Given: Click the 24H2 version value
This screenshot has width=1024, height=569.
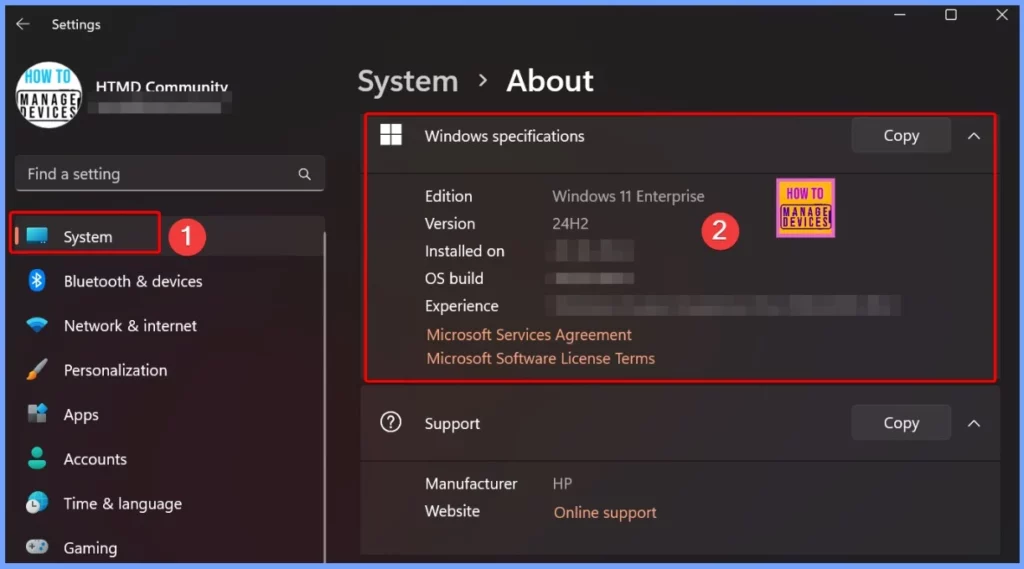Looking at the screenshot, I should [570, 224].
